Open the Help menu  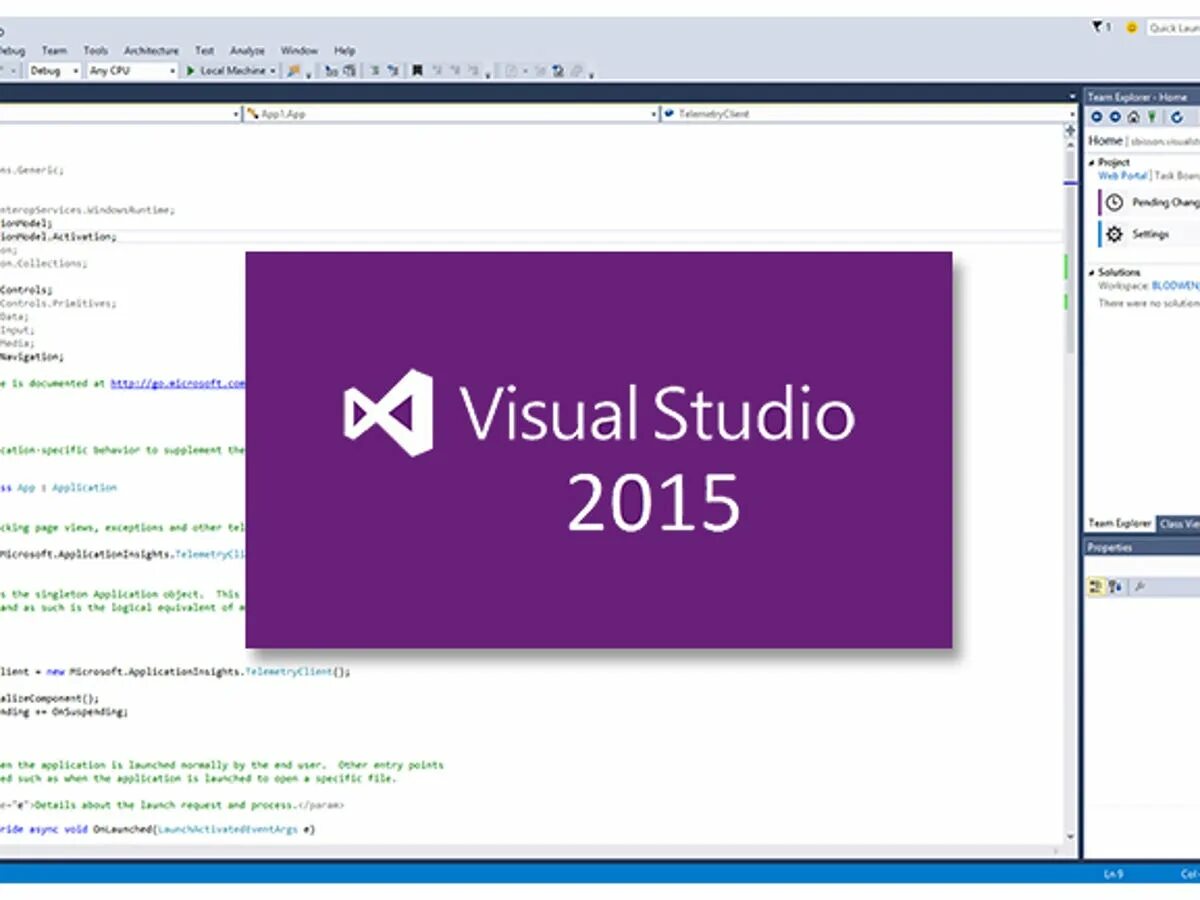coord(344,51)
